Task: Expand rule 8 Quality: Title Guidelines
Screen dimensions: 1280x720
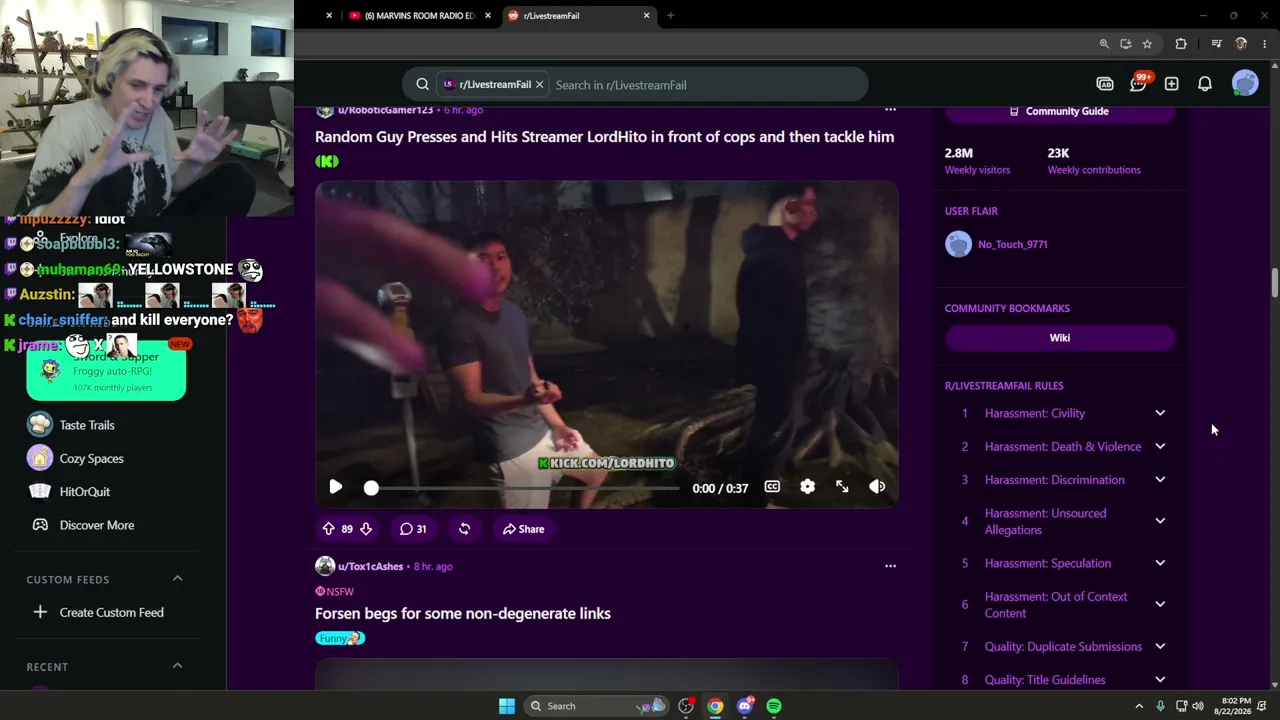Action: coord(1160,680)
